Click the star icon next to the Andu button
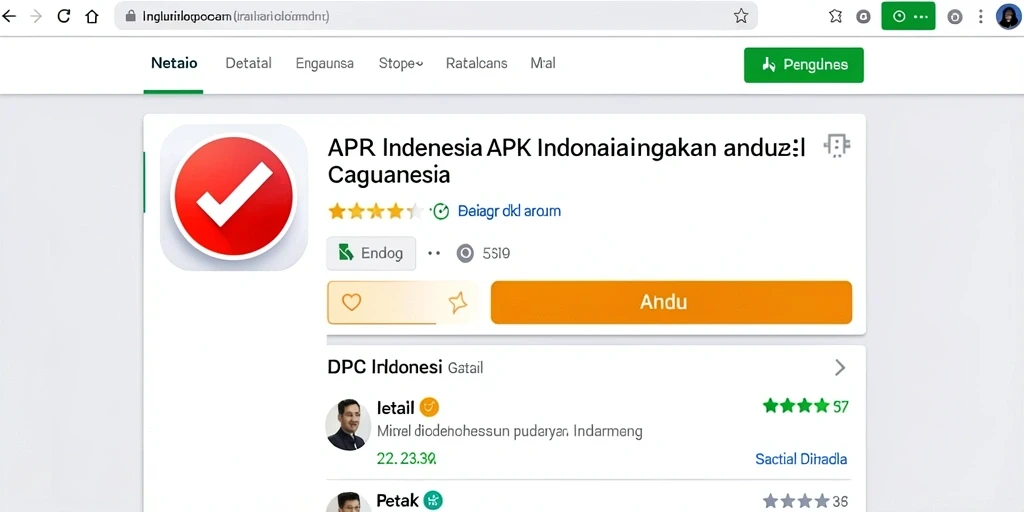1024x512 pixels. [458, 302]
